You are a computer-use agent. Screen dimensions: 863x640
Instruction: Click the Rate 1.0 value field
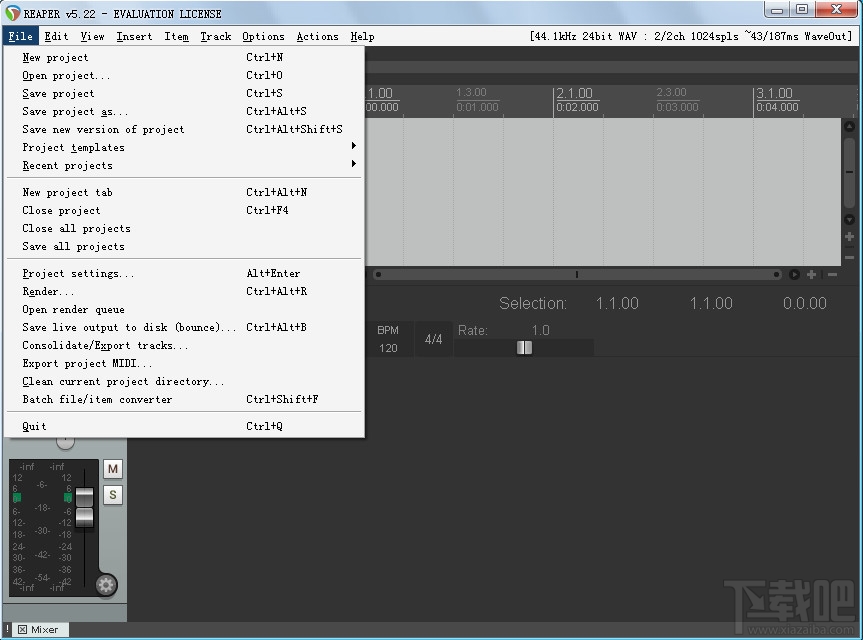click(x=540, y=330)
